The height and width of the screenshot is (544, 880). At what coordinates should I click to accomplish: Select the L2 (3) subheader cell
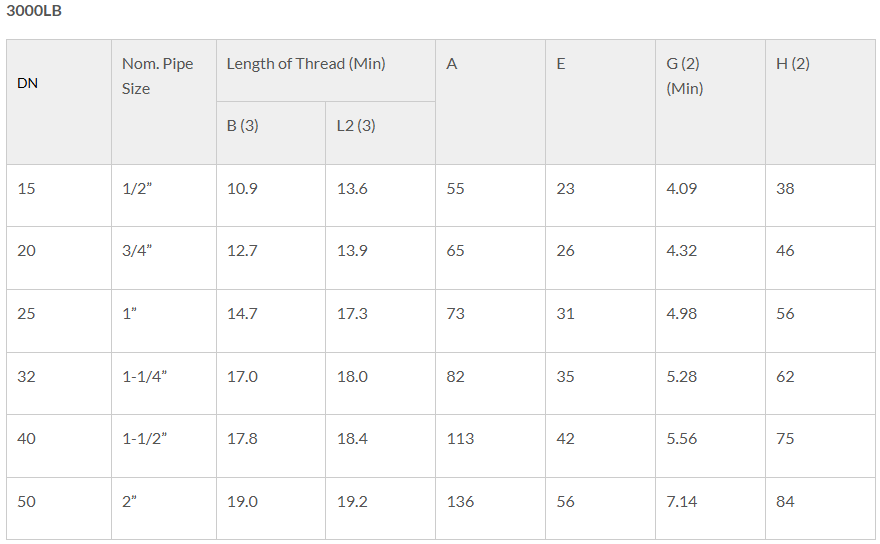(x=381, y=133)
